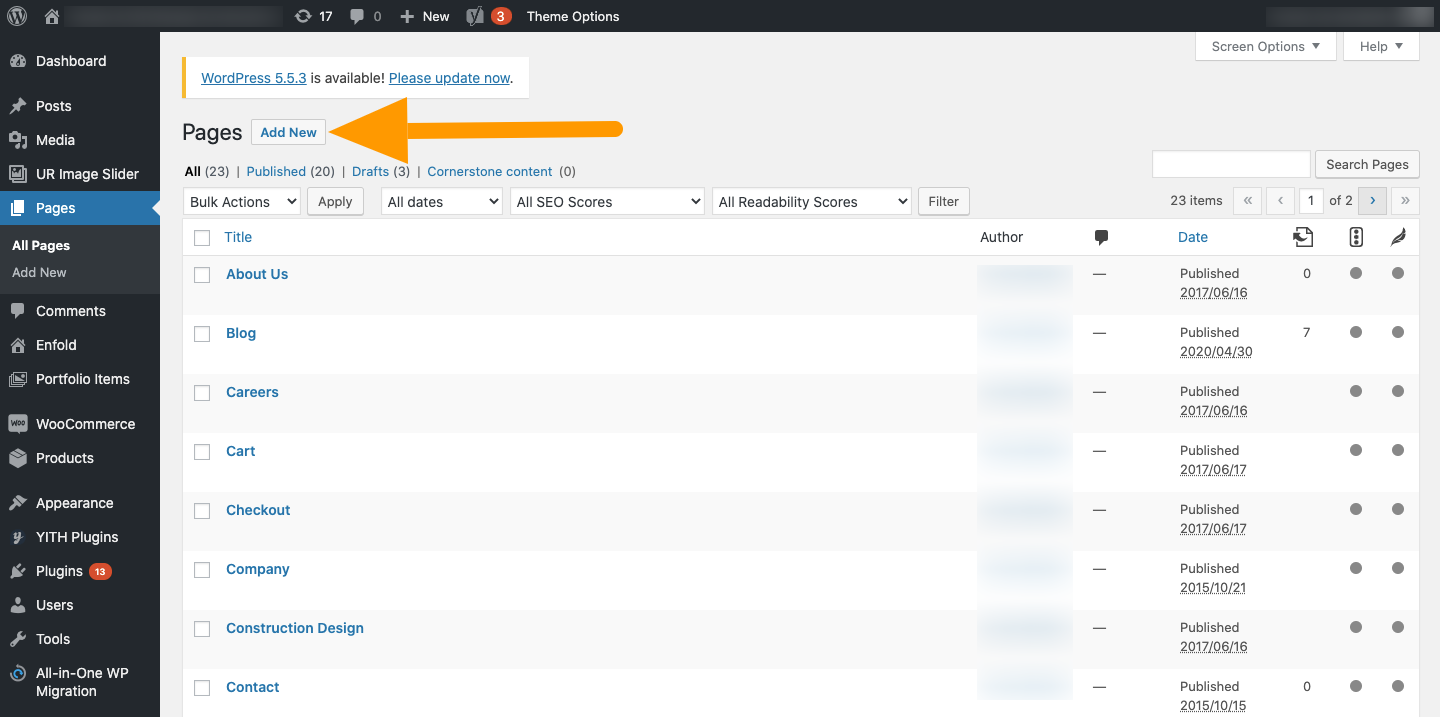
Task: Open UR Image Slider menu
Action: point(80,174)
